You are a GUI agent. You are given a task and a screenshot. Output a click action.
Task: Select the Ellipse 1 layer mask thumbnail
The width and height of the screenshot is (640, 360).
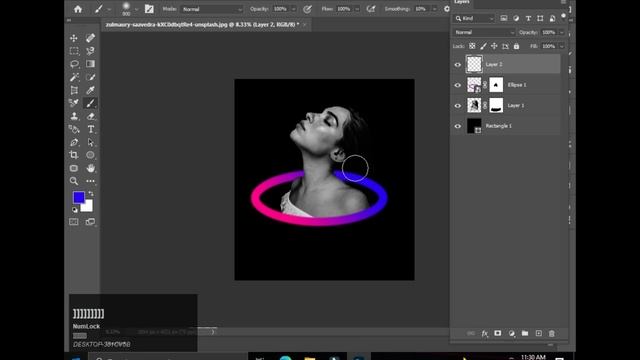click(496, 85)
